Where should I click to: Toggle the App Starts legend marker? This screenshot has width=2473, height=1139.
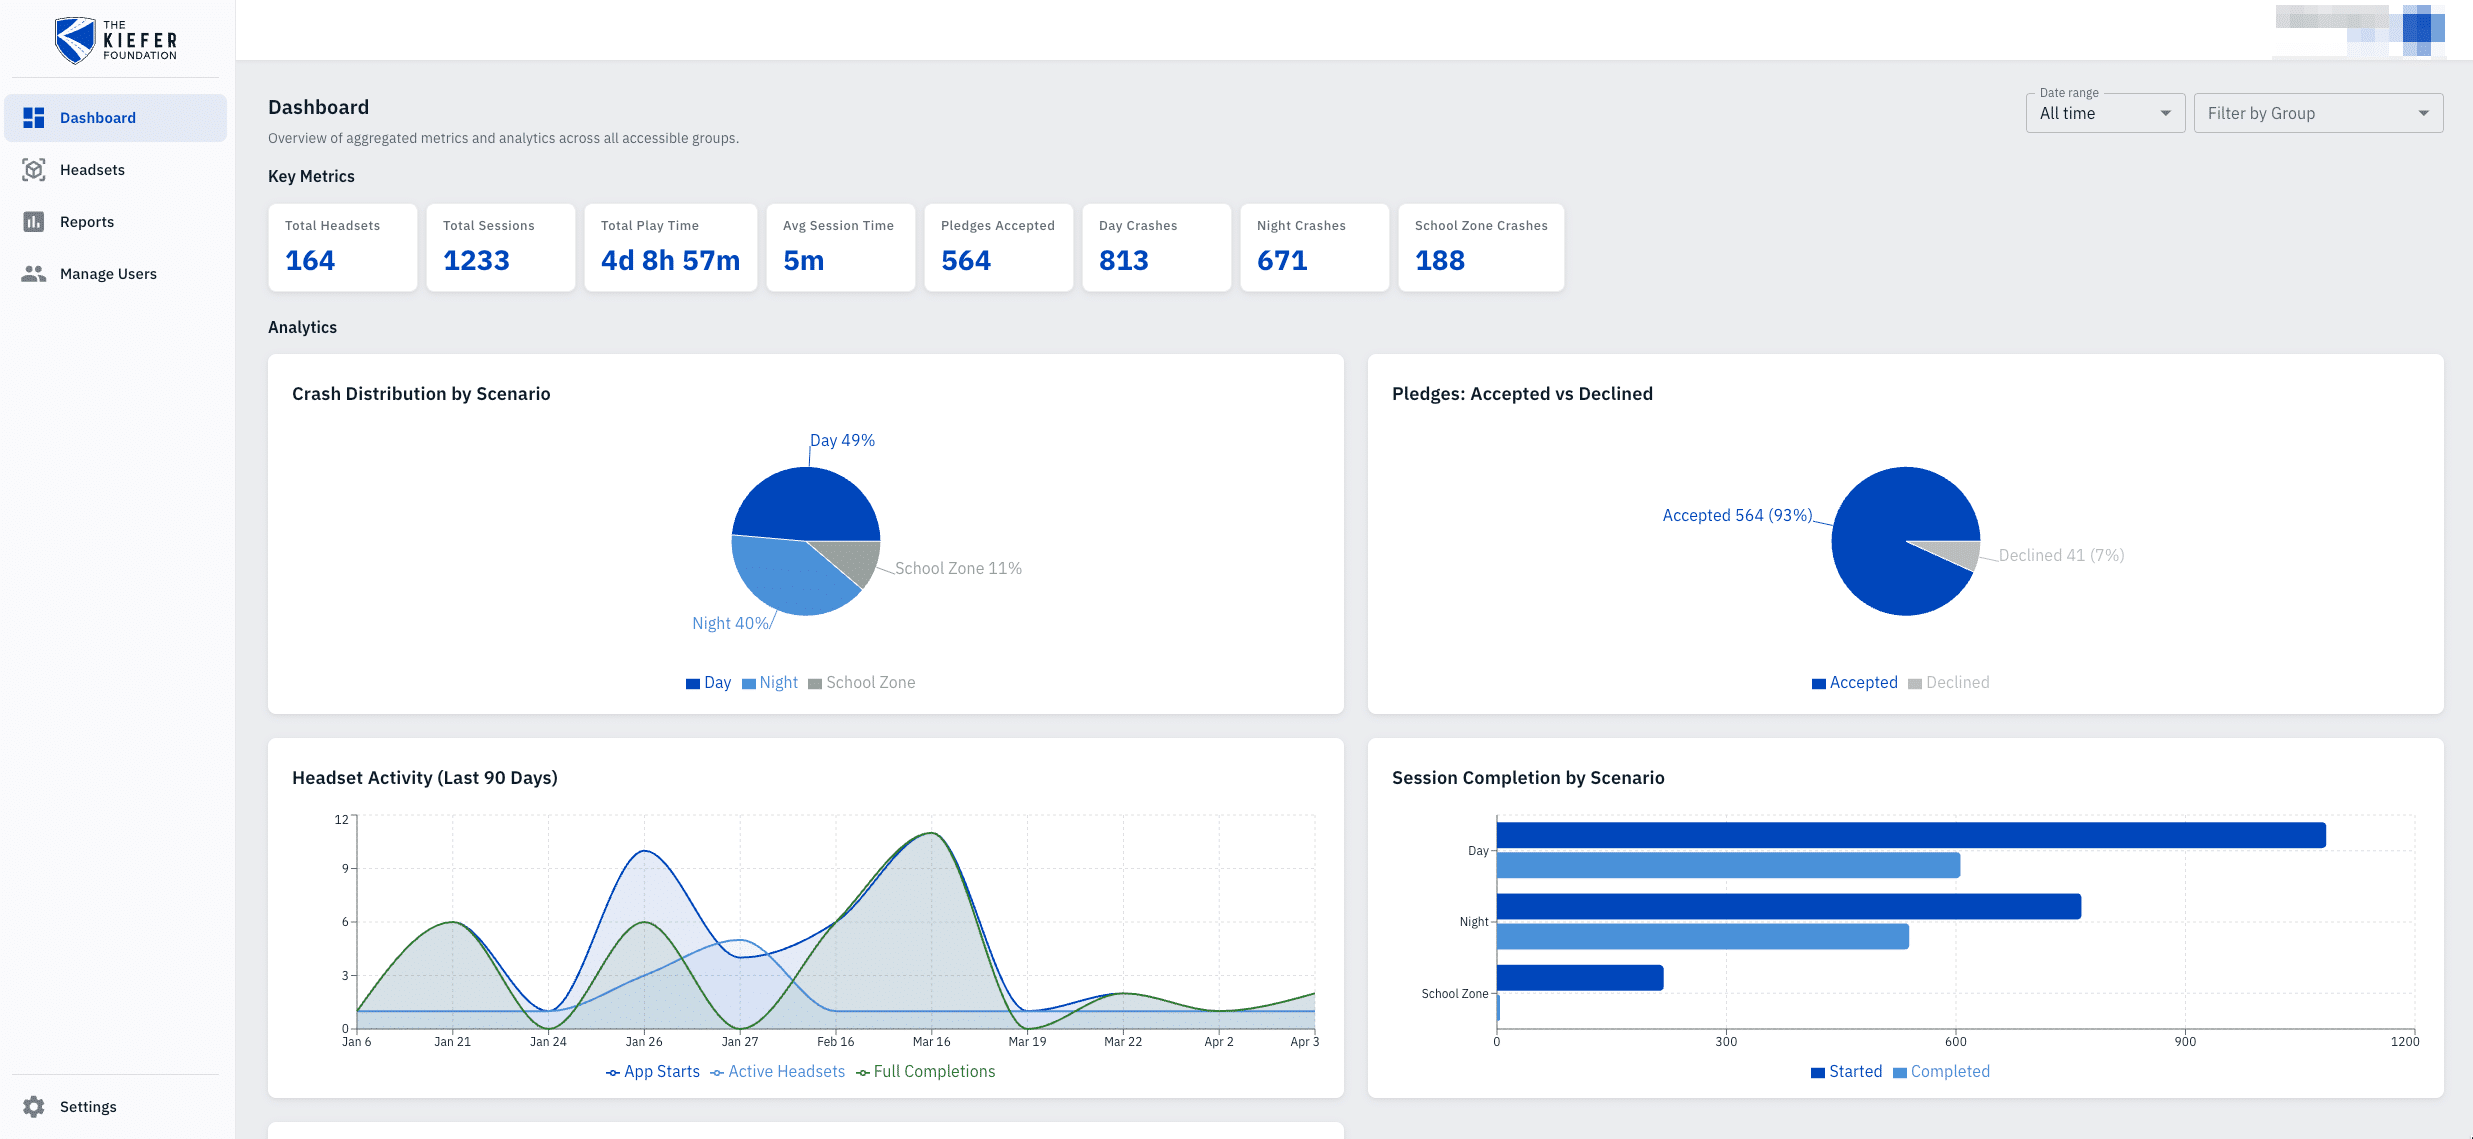coord(613,1073)
